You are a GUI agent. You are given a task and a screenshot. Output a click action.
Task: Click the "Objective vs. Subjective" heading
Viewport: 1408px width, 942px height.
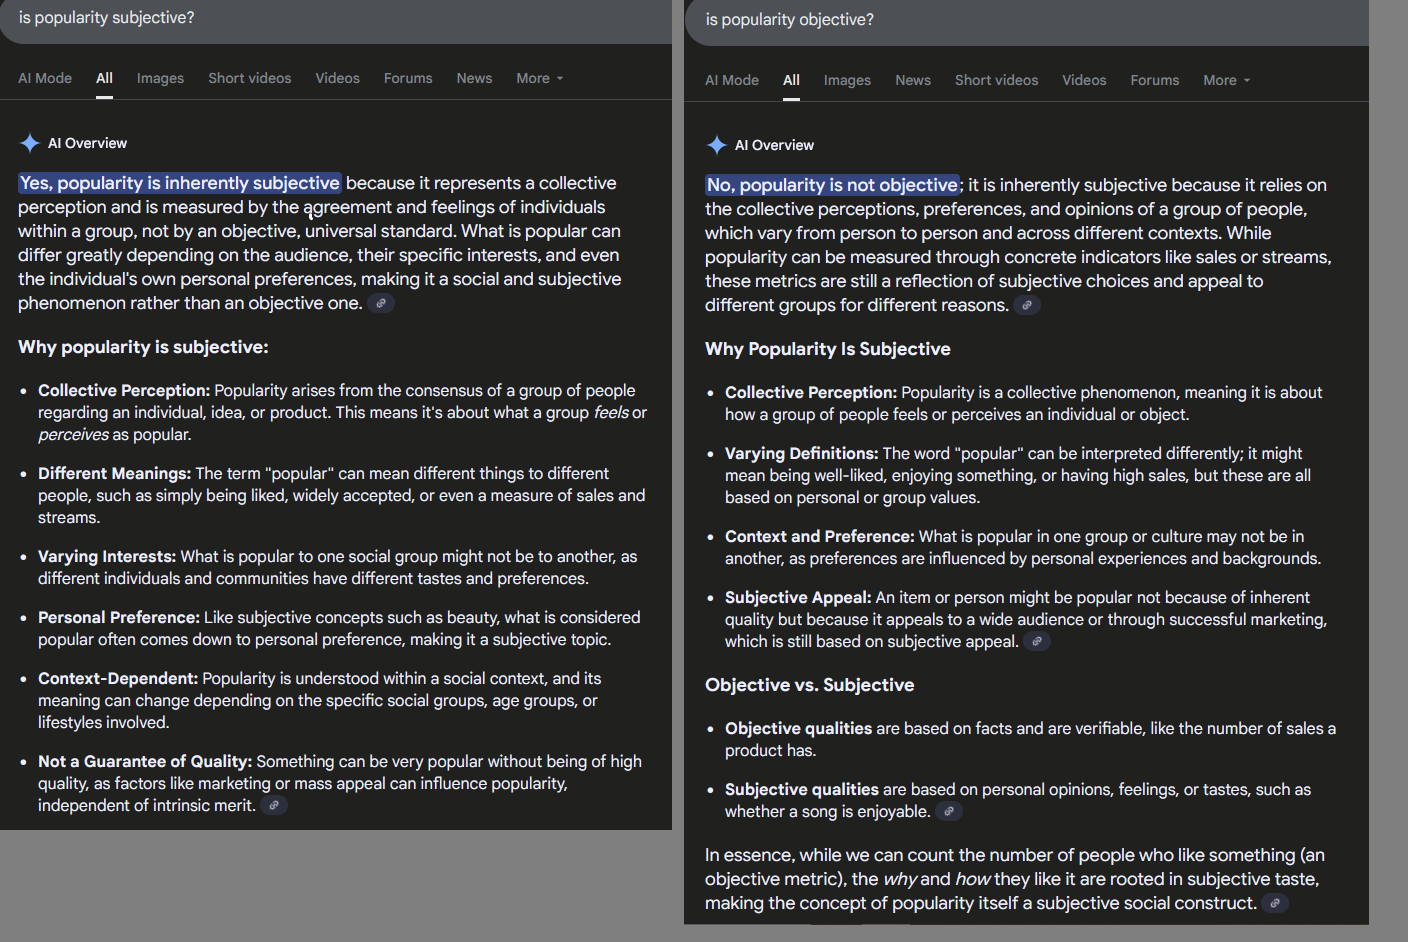coord(810,685)
